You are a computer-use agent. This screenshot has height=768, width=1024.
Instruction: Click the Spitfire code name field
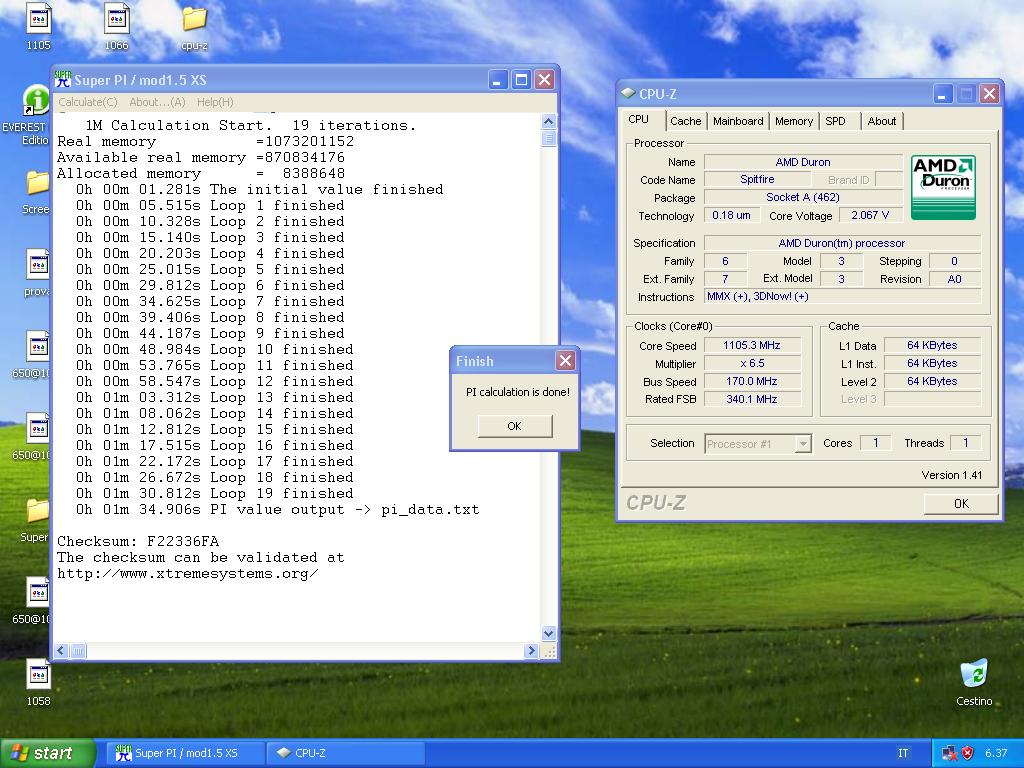[x=757, y=179]
